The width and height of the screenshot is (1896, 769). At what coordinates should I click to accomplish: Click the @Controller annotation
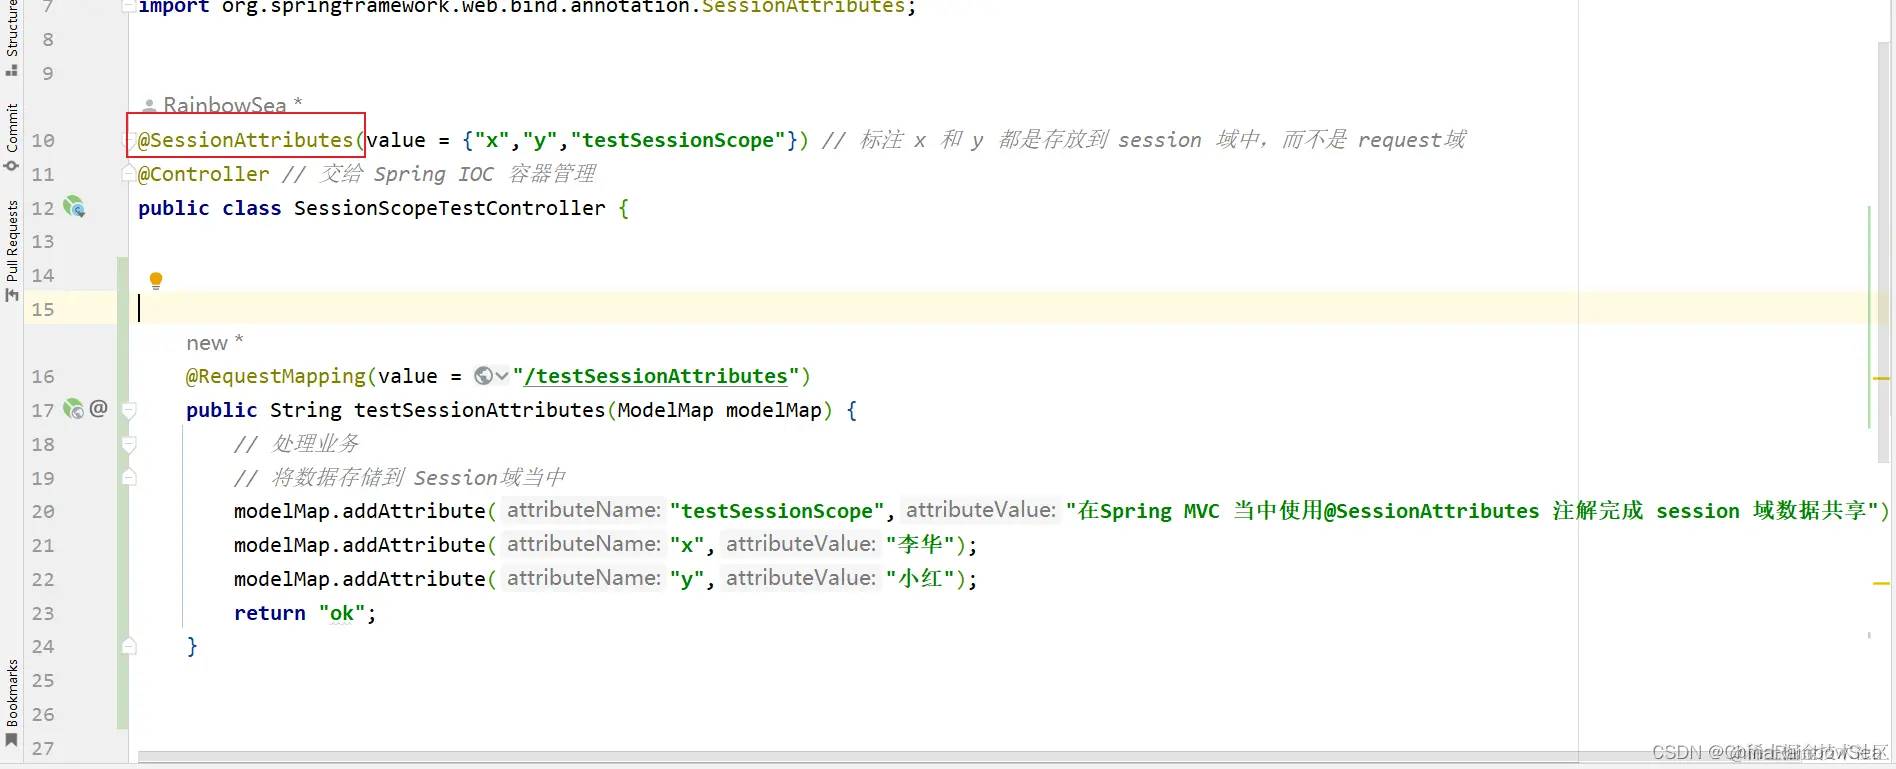[x=204, y=174]
